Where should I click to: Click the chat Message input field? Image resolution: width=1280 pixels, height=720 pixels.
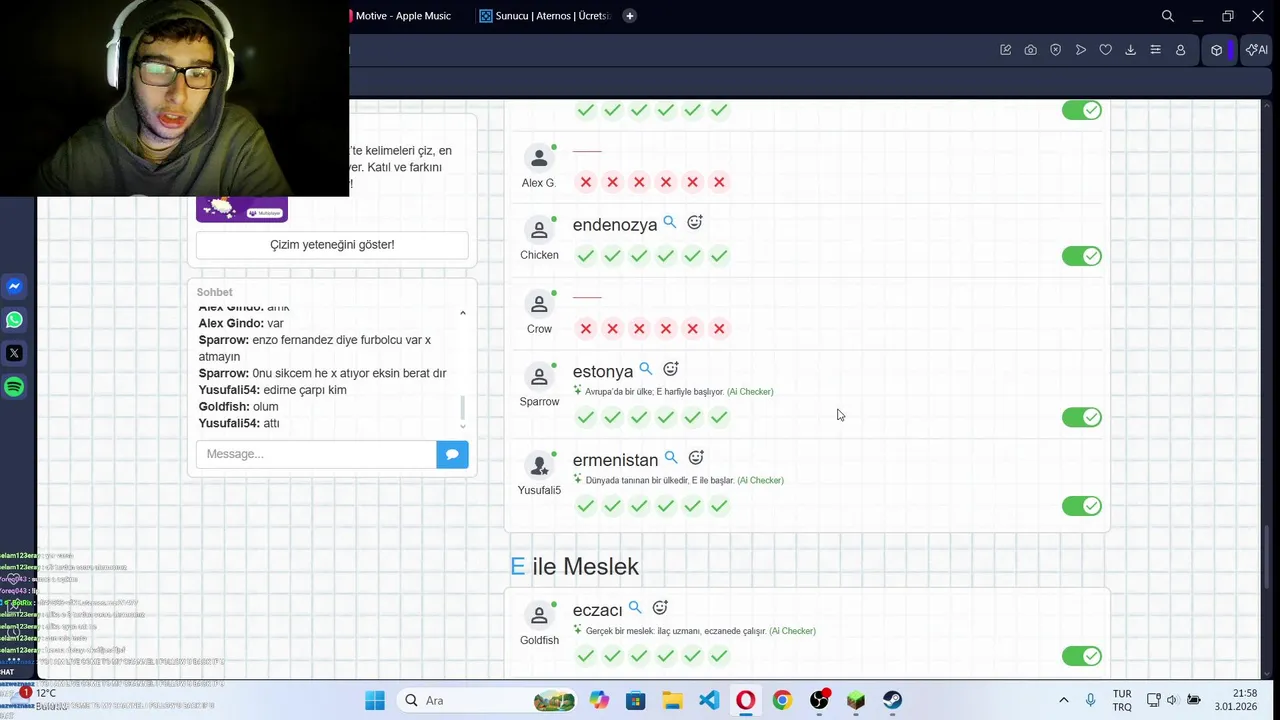point(316,454)
